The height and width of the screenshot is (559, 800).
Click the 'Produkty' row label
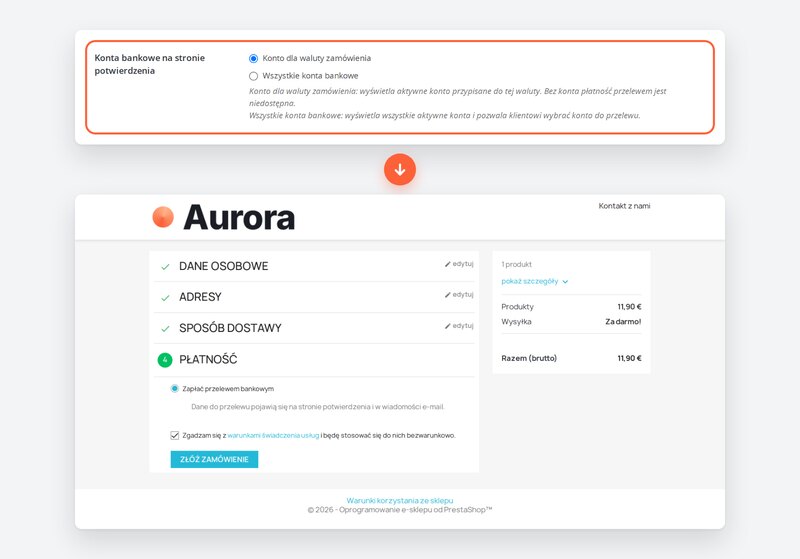517,307
